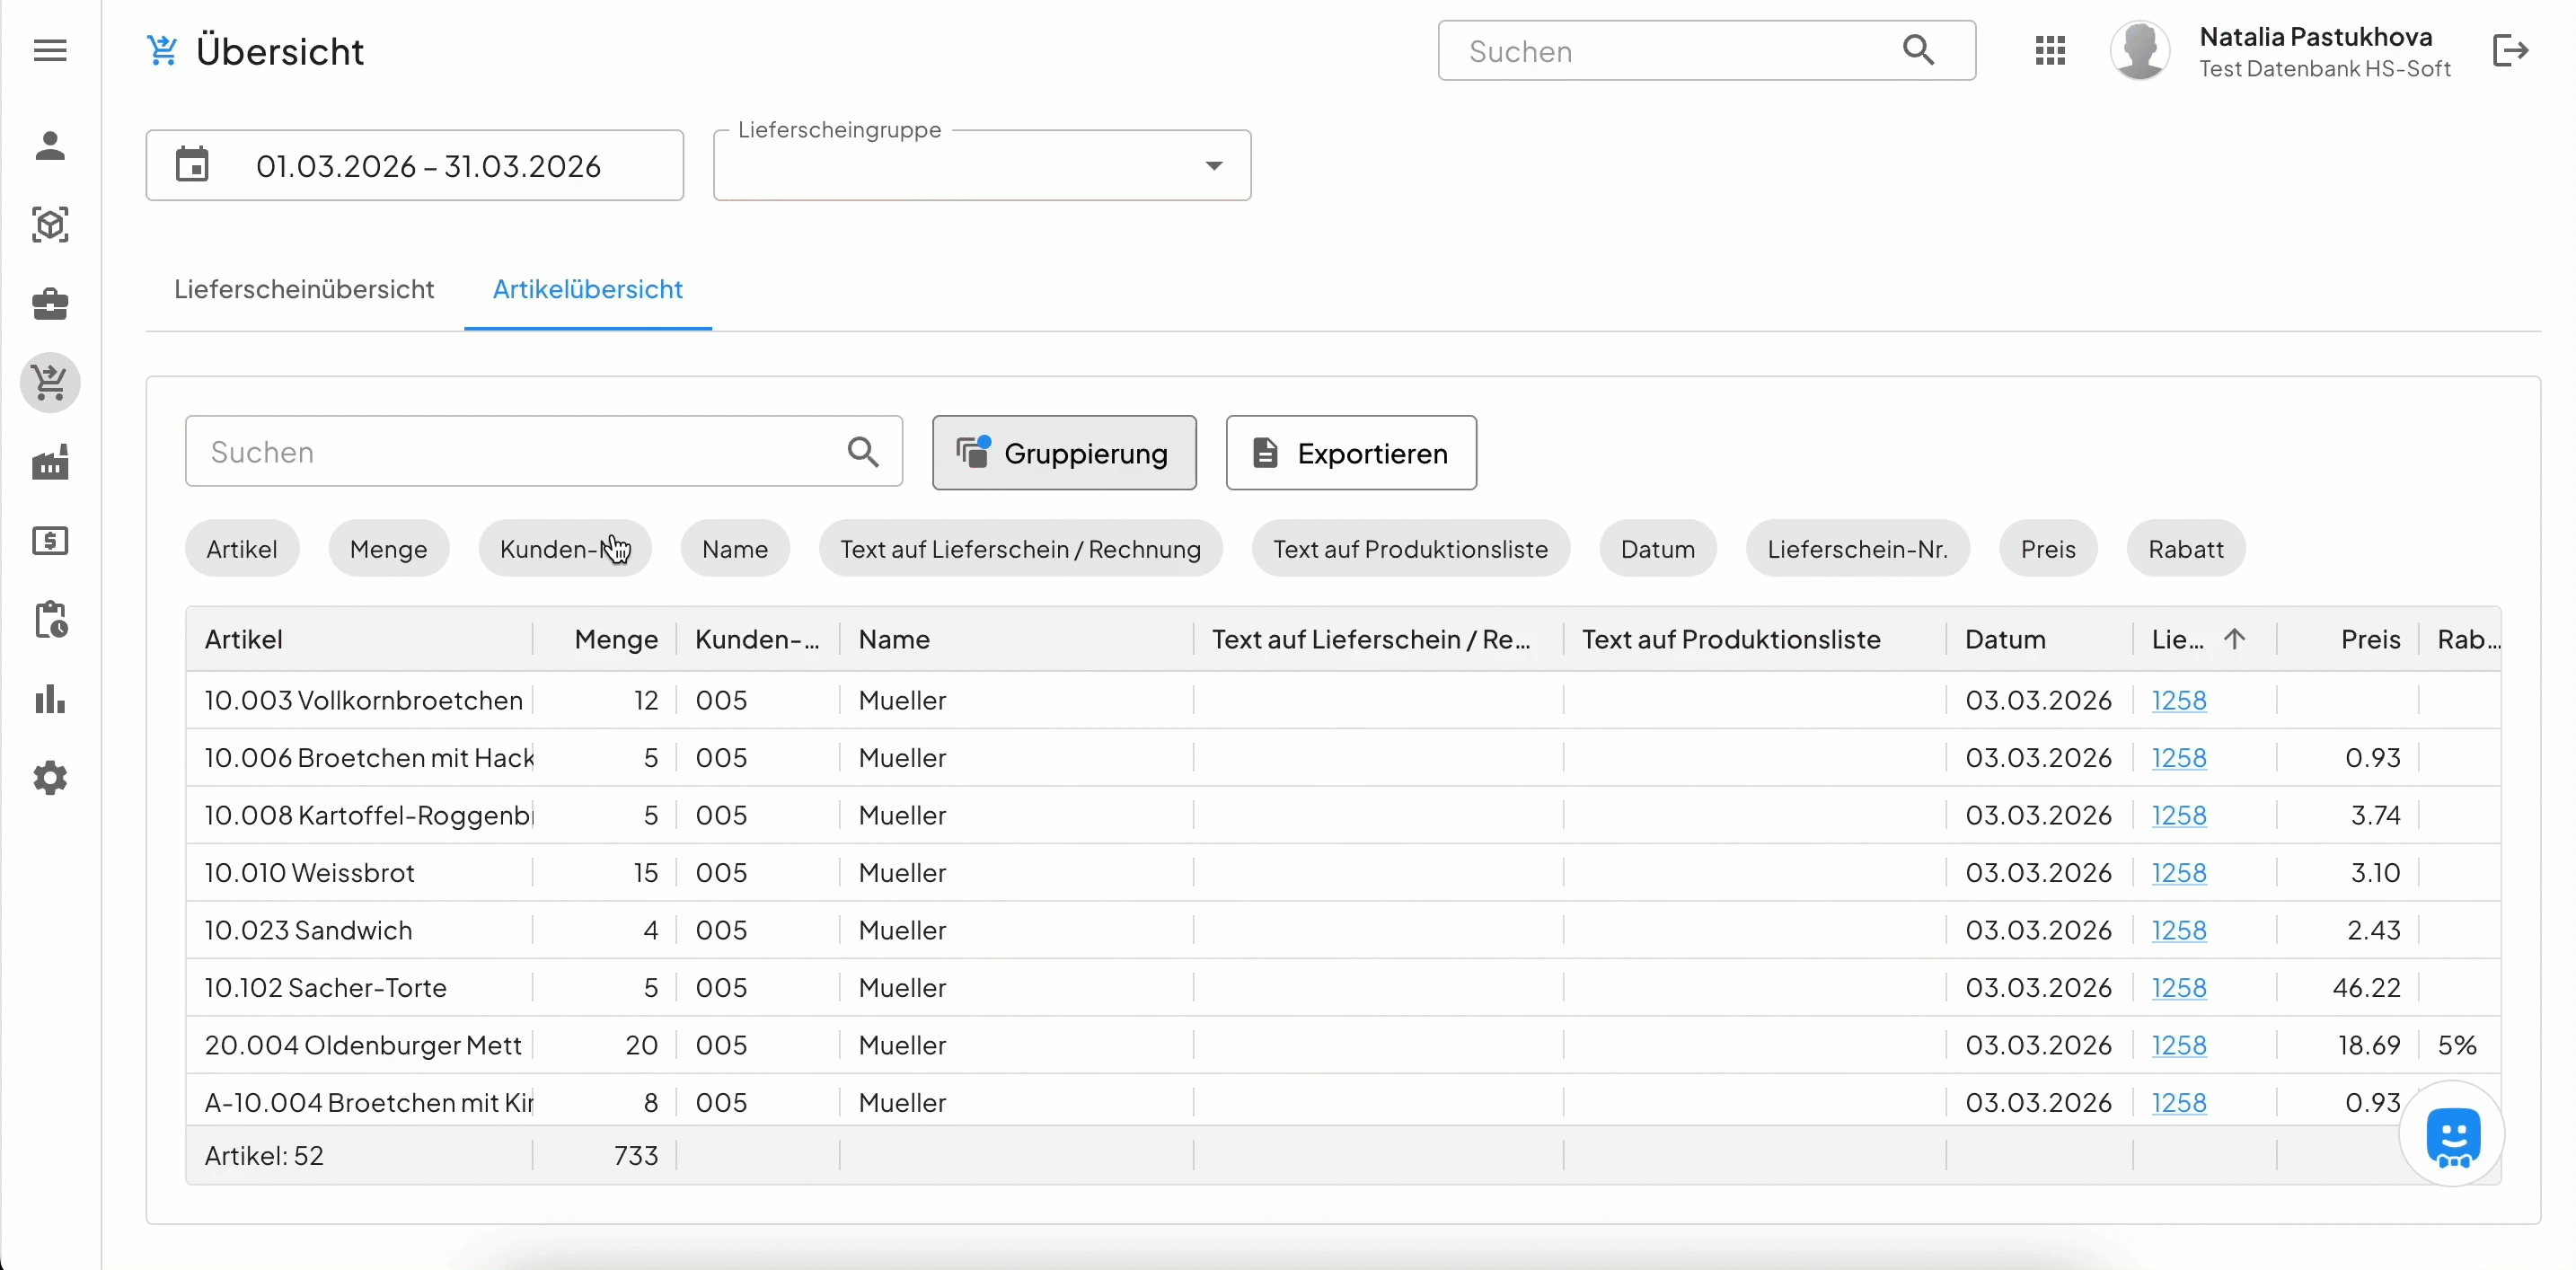The width and height of the screenshot is (2576, 1270).
Task: Open the apps grid icon in the header
Action: tap(2050, 50)
